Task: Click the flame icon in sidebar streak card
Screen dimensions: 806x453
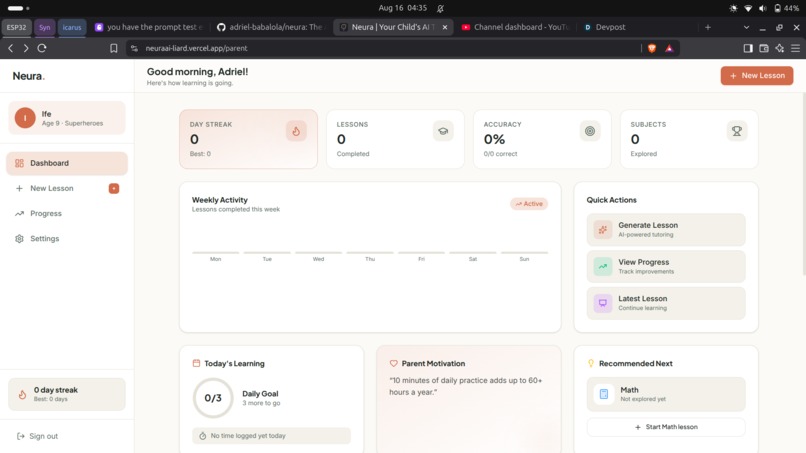Action: 22,394
